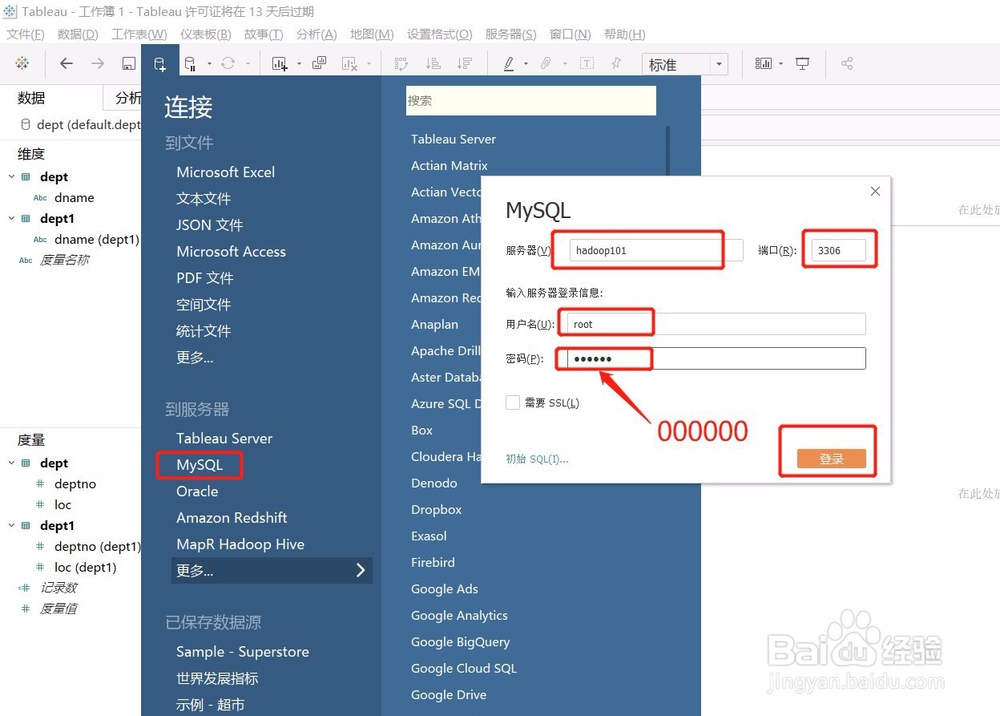Select the deptno measure field
This screenshot has height=716, width=1000.
pyautogui.click(x=75, y=484)
